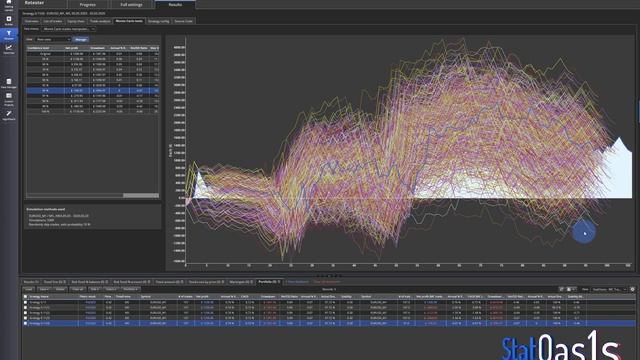Image resolution: width=640 pixels, height=360 pixels.
Task: Expand the databank View dropdown at right
Action: coord(609,289)
